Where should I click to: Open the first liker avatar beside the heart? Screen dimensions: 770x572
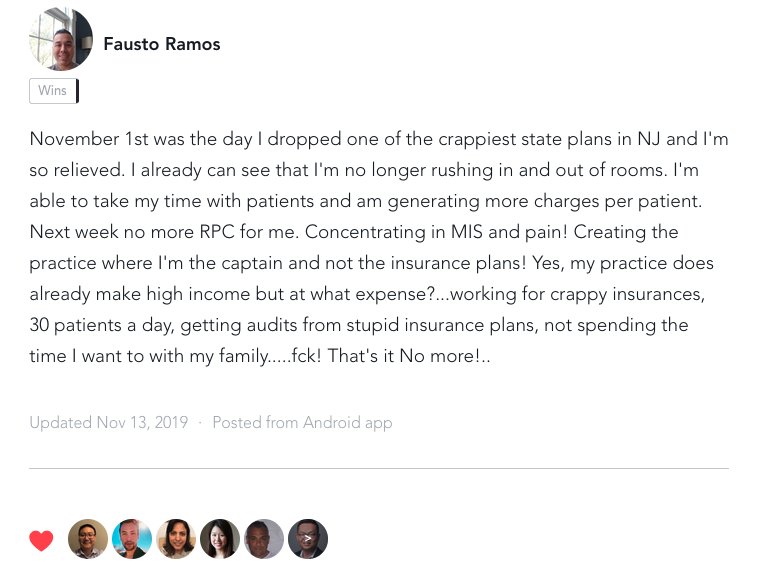pos(88,539)
